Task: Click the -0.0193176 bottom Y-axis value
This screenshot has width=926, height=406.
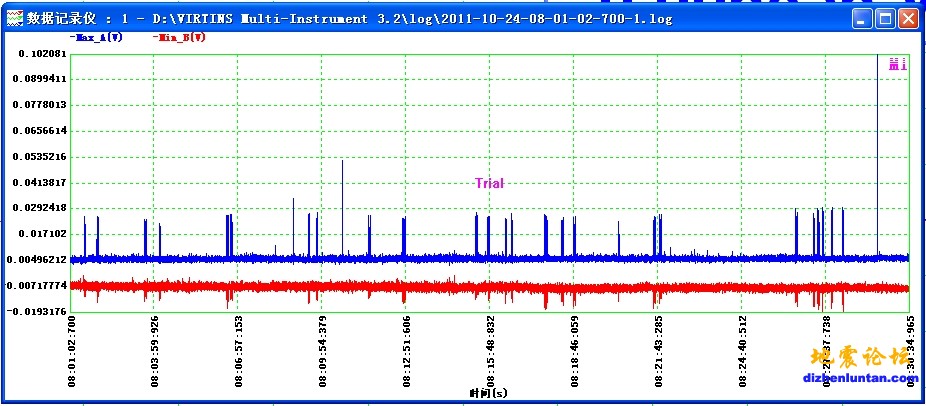Action: click(39, 311)
